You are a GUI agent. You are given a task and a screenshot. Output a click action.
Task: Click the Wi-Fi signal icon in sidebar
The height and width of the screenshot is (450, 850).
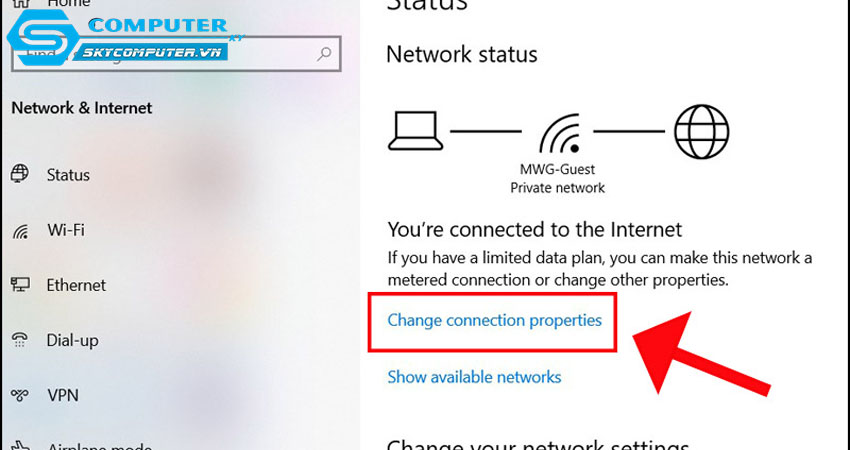pos(21,232)
